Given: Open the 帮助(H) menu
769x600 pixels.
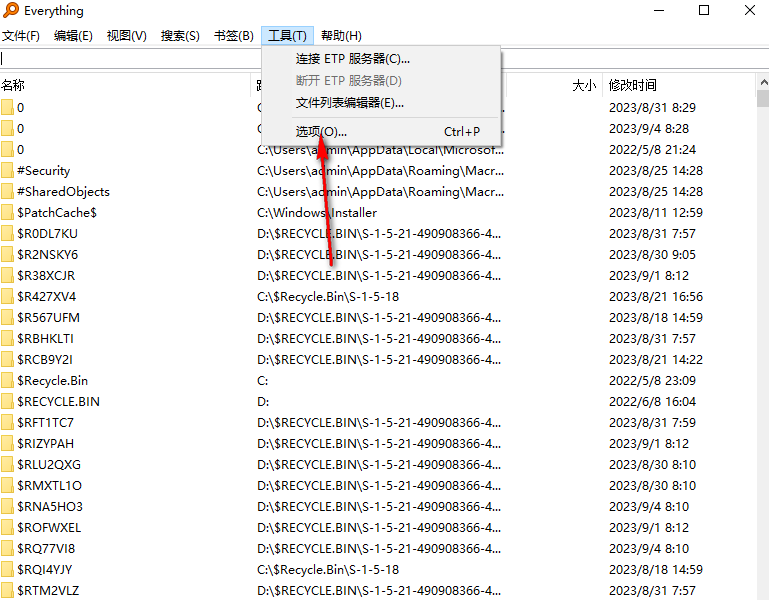Looking at the screenshot, I should tap(341, 36).
